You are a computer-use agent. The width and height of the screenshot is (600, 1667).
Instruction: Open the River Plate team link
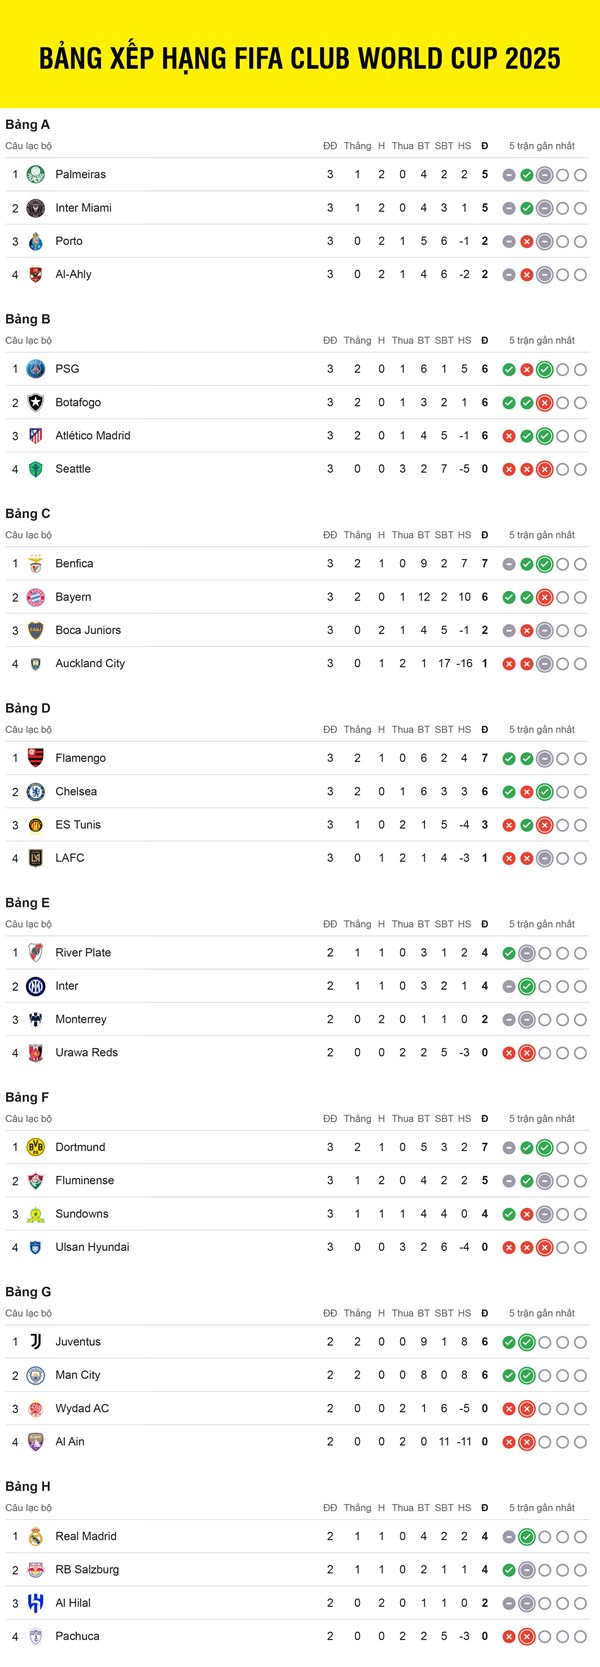pyautogui.click(x=83, y=953)
